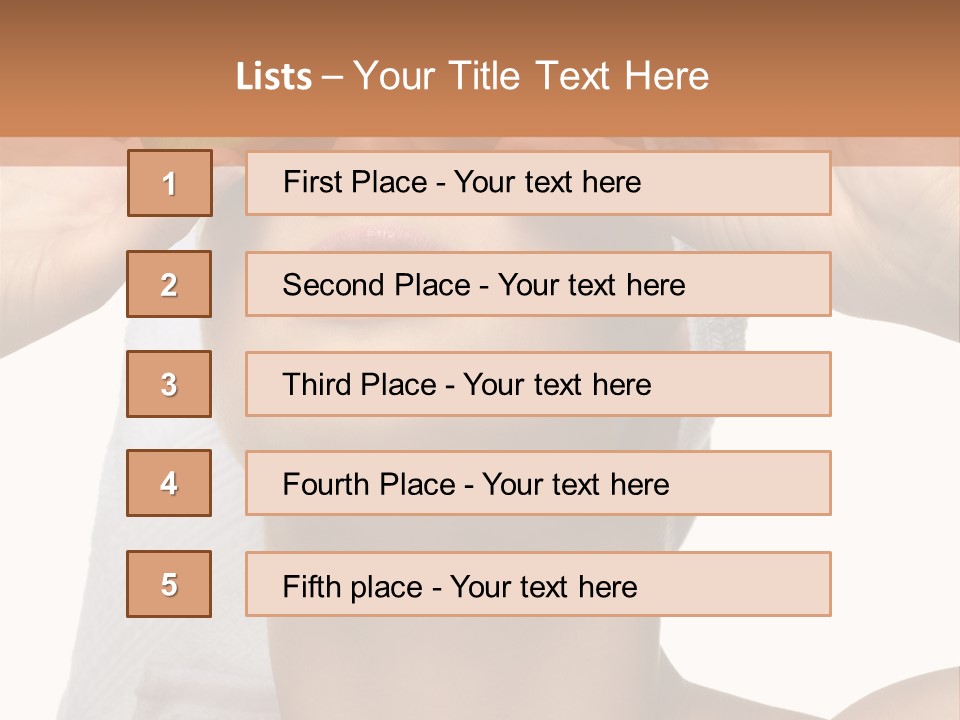Click "Your text here" in the Third Place row
960x720 pixels.
557,385
